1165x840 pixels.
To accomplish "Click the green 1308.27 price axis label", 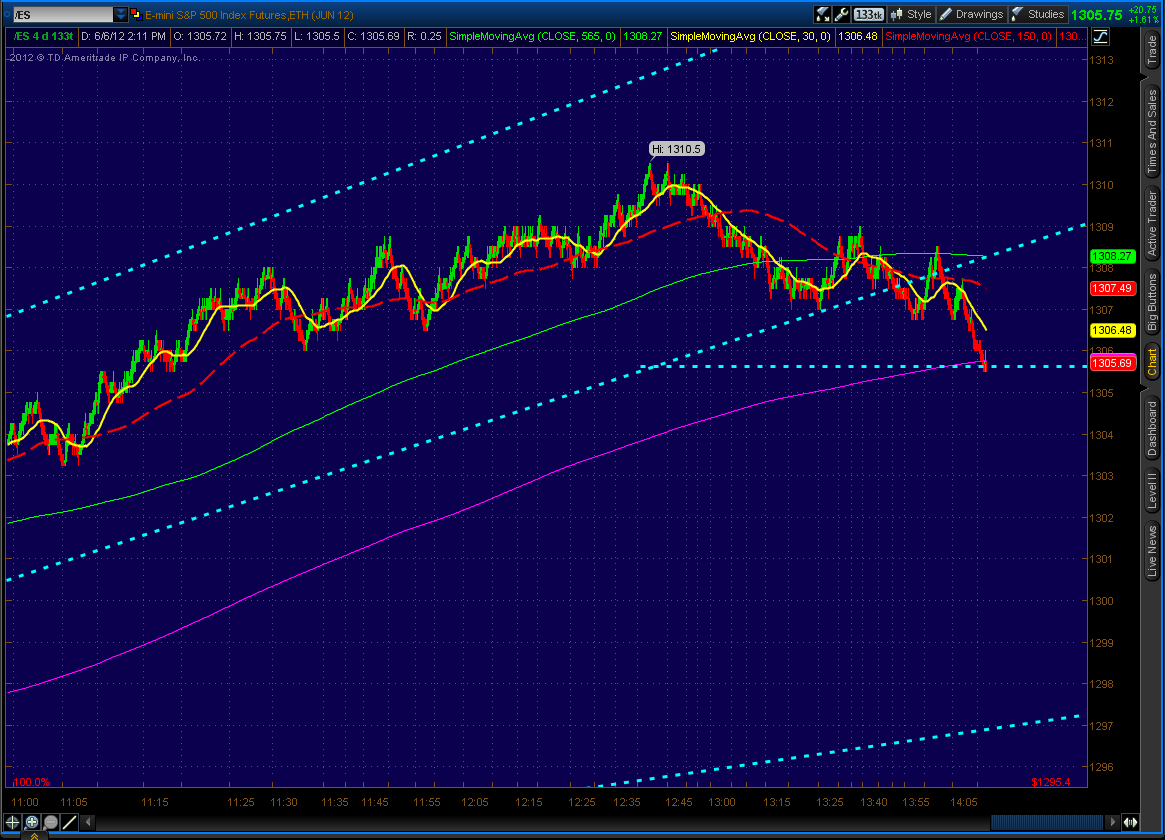I will [x=1112, y=256].
